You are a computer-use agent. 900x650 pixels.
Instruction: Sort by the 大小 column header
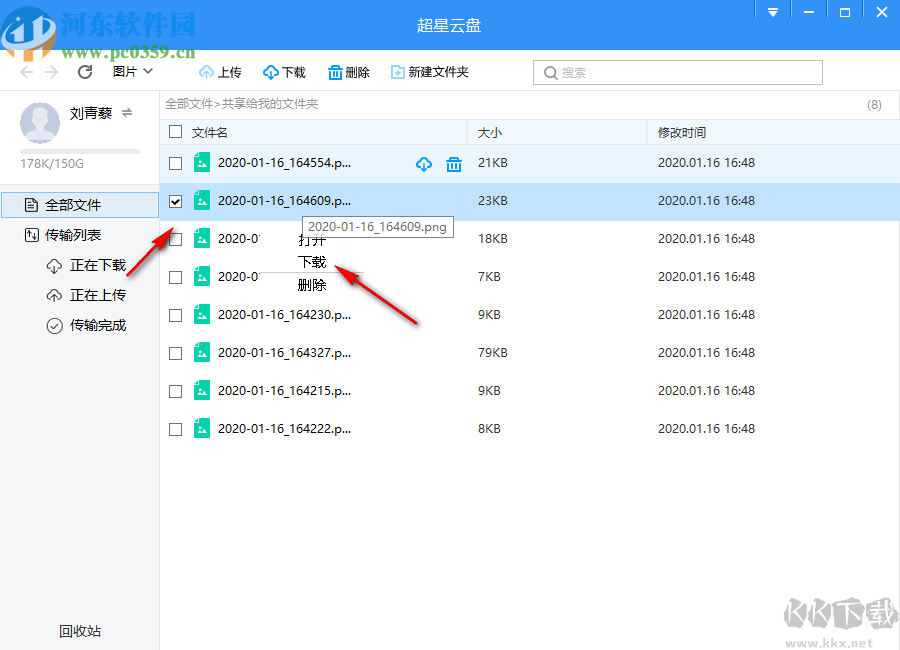[490, 133]
